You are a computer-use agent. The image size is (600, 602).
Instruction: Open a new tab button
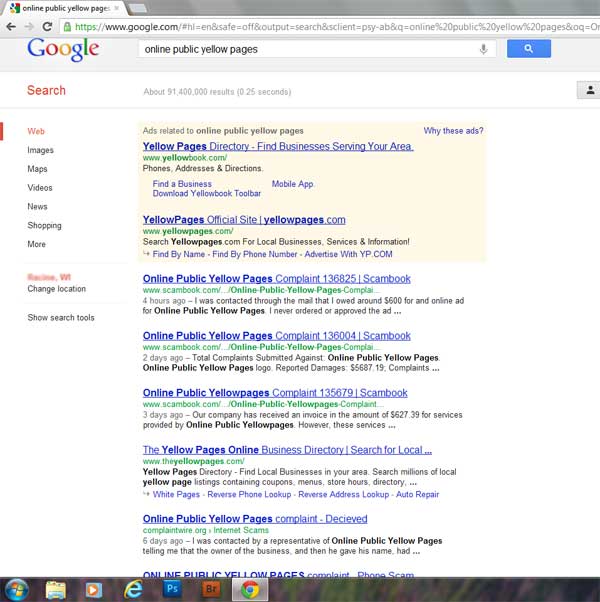[137, 8]
